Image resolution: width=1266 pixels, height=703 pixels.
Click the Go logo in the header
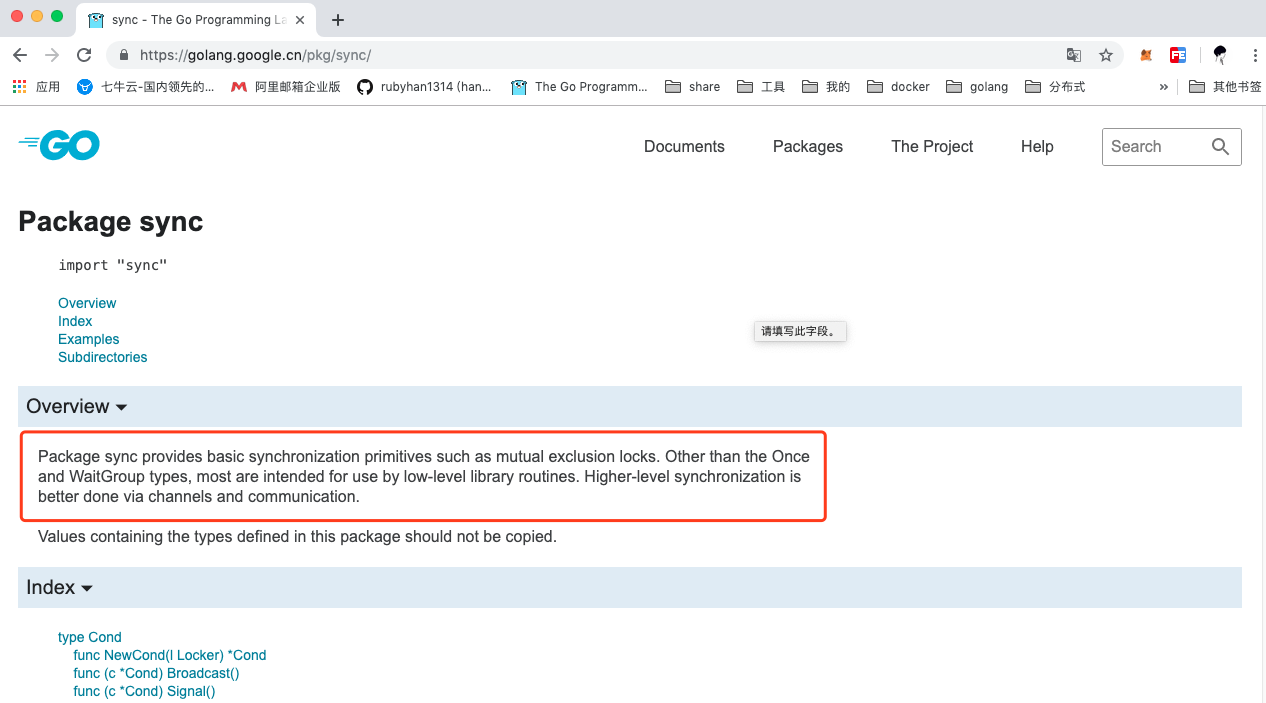(59, 146)
